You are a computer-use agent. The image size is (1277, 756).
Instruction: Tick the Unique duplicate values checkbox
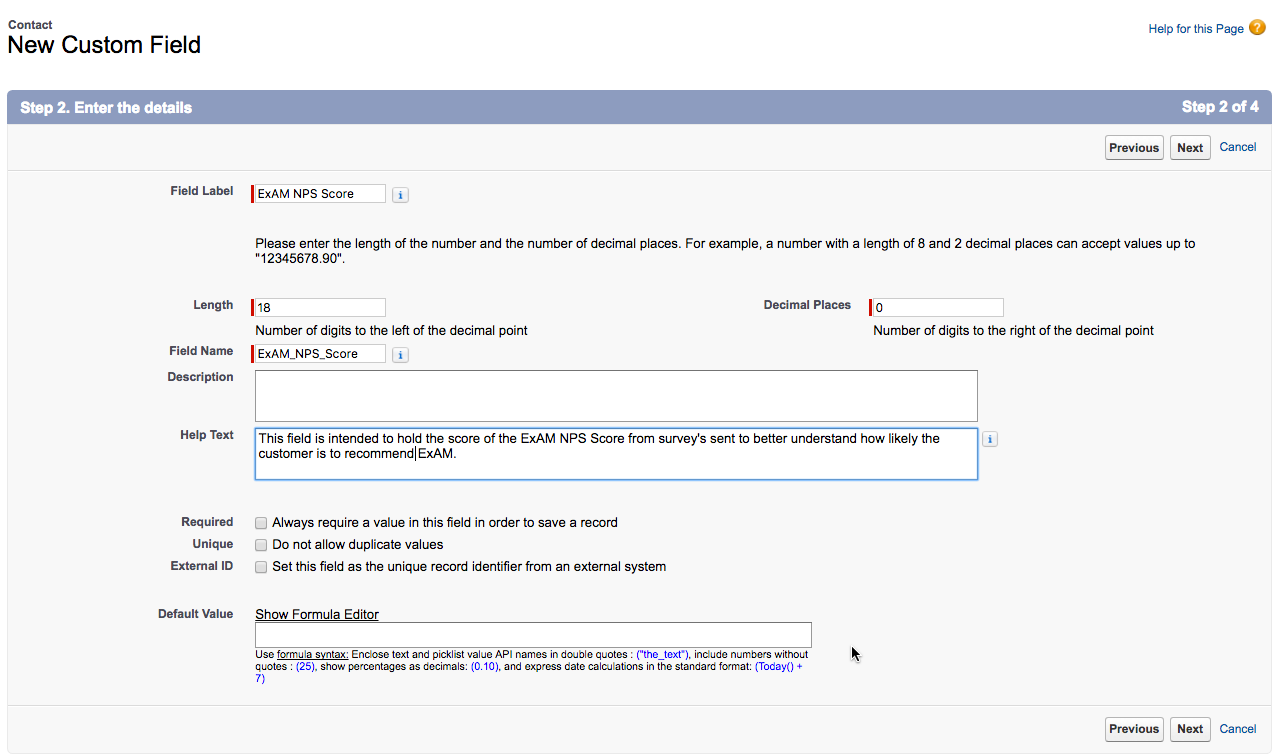[261, 545]
